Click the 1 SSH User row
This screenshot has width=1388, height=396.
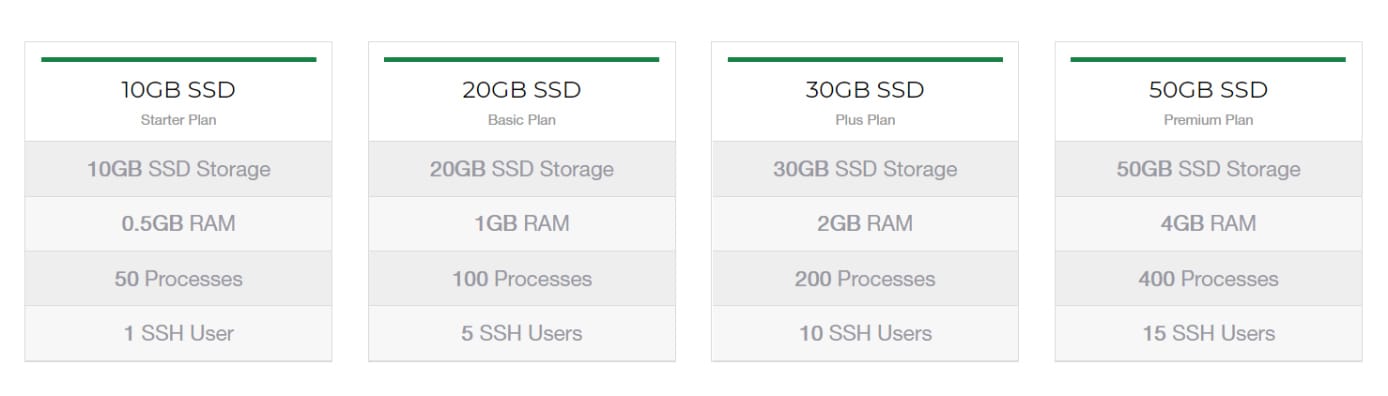178,333
